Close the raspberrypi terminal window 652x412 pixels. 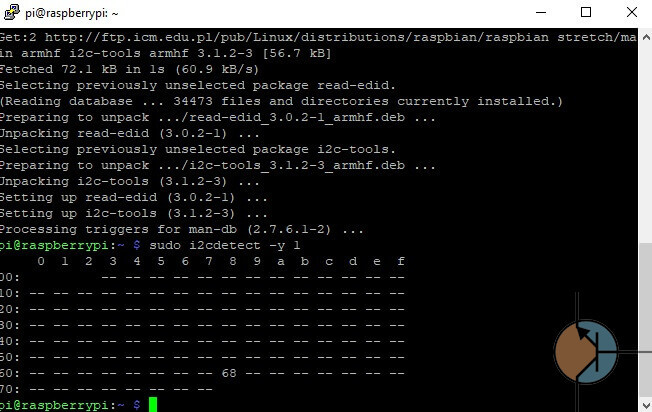tap(632, 12)
